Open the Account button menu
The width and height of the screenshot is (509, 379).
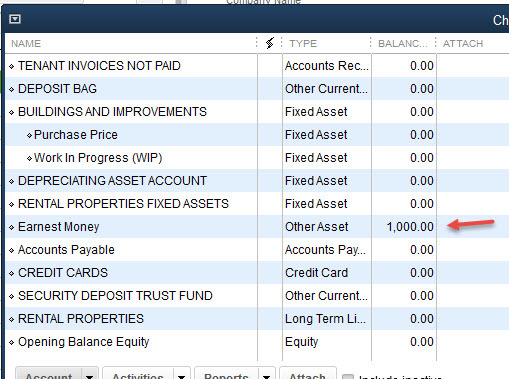click(x=57, y=374)
